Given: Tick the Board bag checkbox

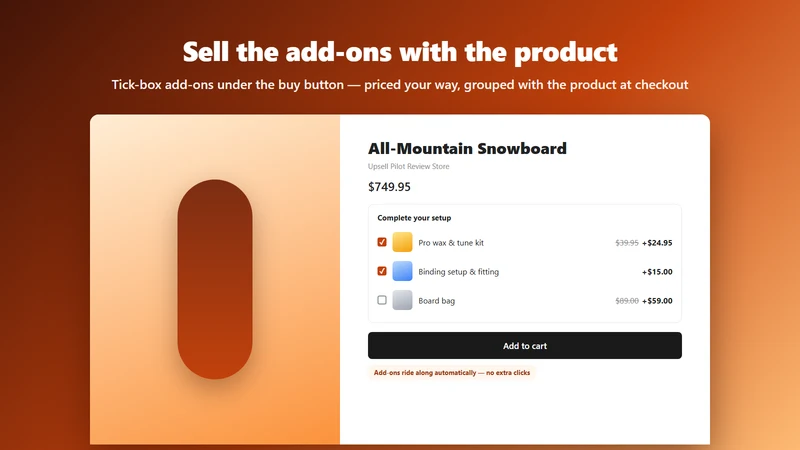Looking at the screenshot, I should (382, 300).
